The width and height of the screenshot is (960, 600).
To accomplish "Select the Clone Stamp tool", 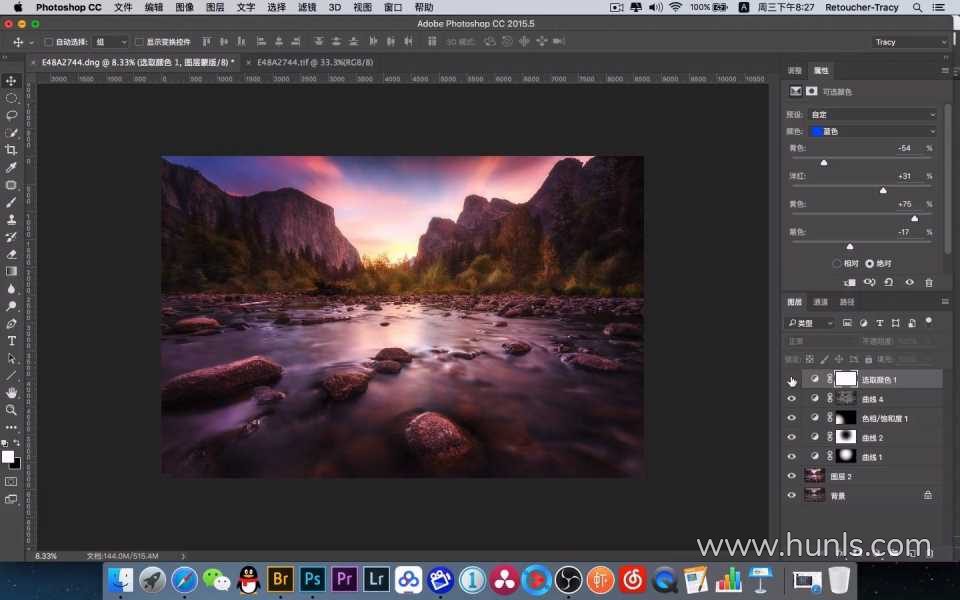I will coord(11,219).
